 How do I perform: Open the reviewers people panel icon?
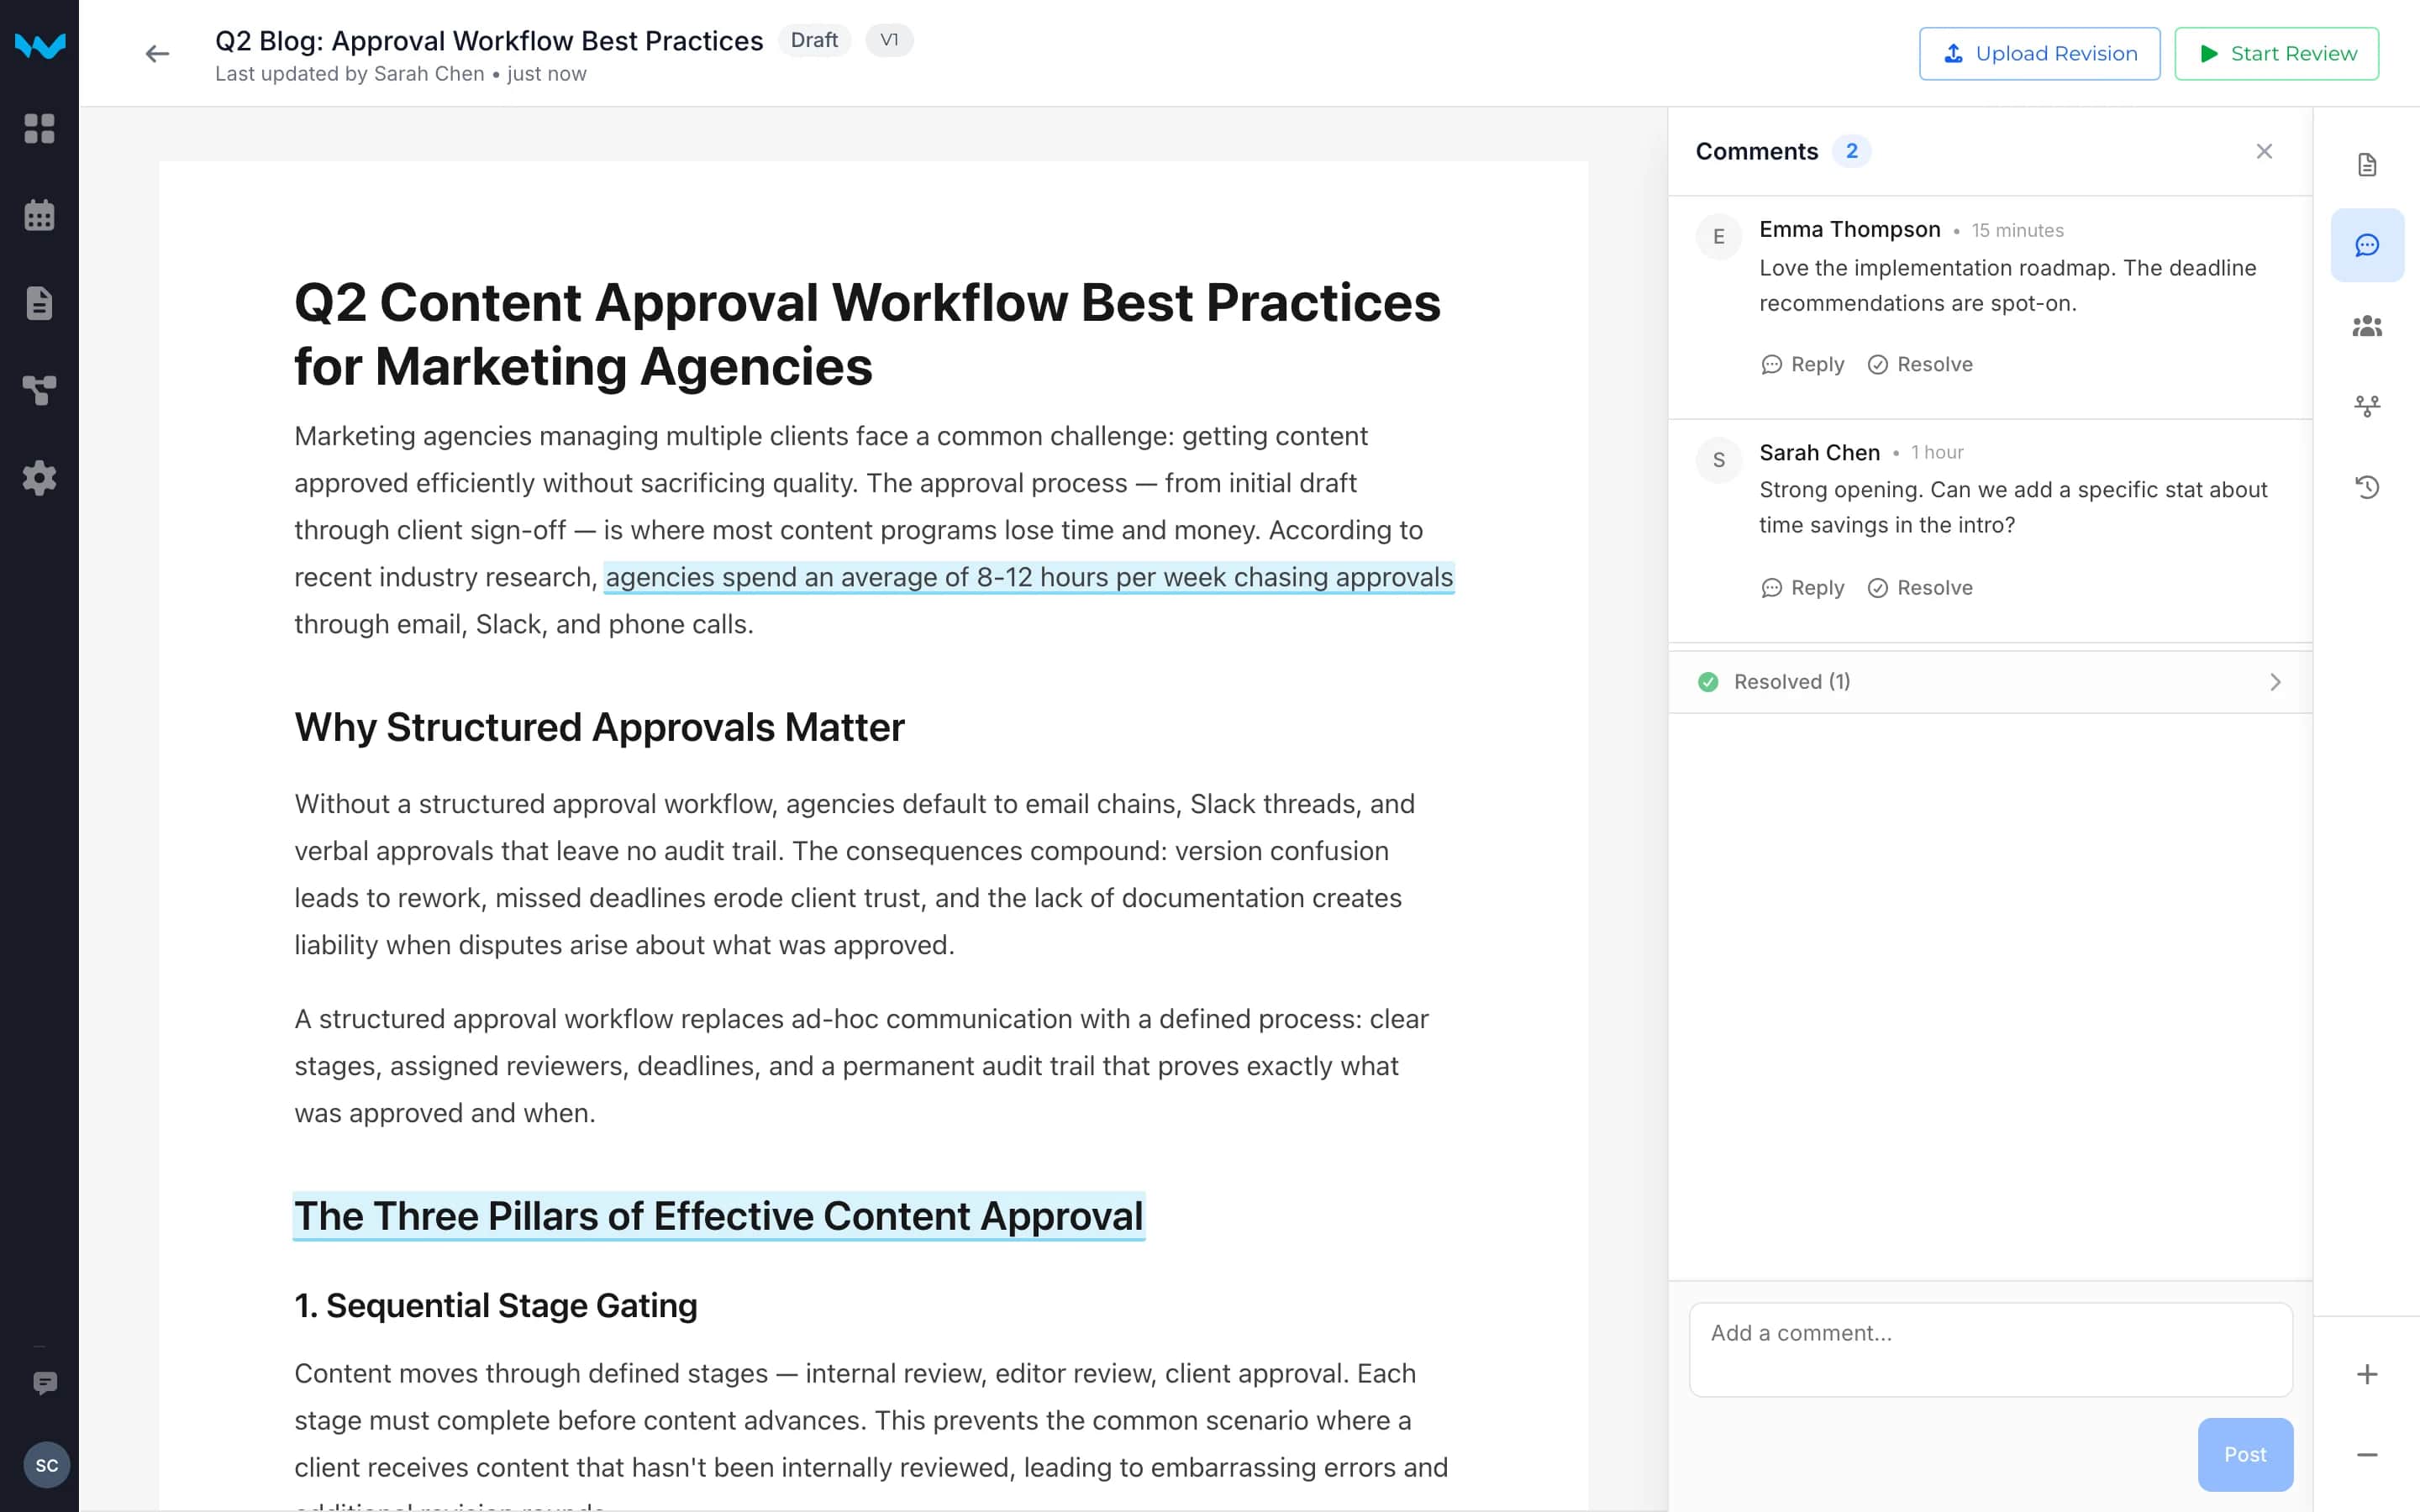click(2367, 326)
